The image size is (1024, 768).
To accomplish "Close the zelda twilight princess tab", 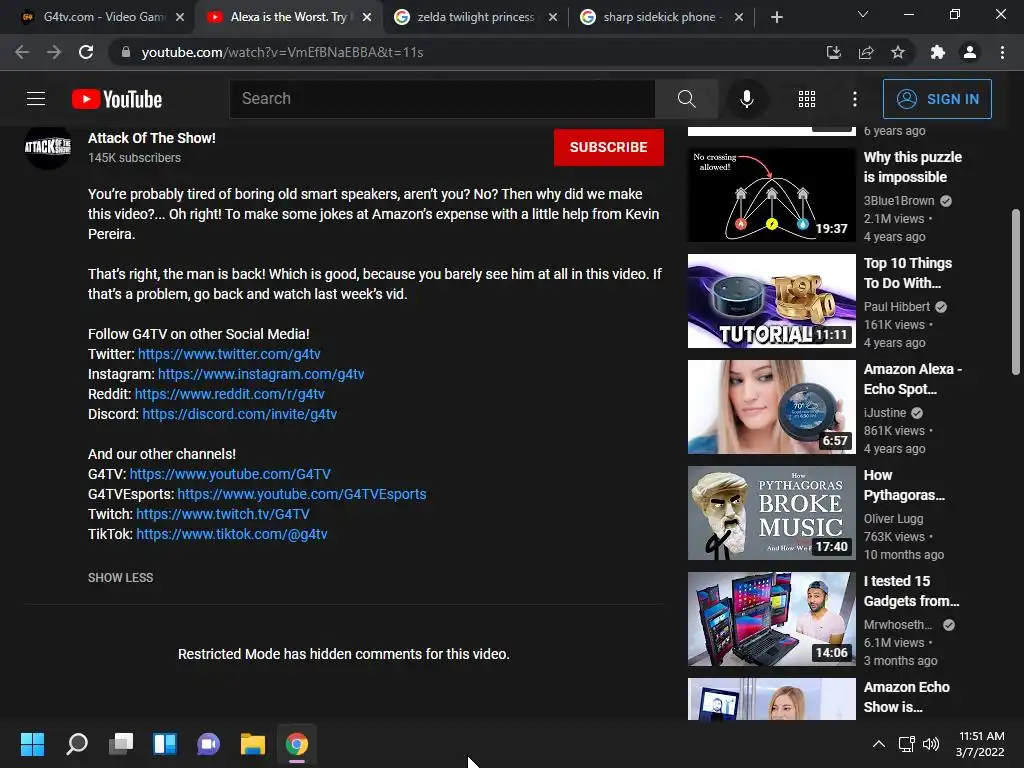I will pyautogui.click(x=553, y=17).
